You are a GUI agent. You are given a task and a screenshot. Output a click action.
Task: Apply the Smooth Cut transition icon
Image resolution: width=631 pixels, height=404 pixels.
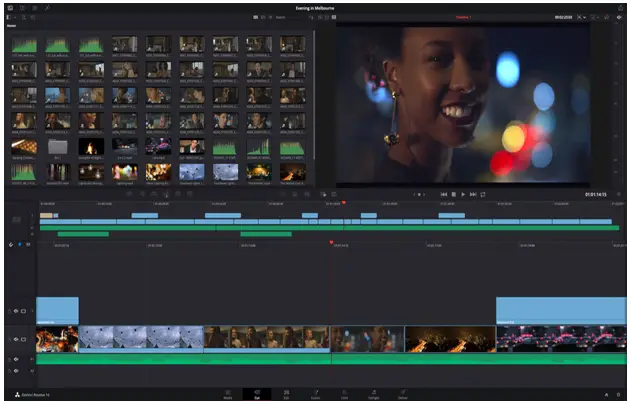(x=307, y=194)
